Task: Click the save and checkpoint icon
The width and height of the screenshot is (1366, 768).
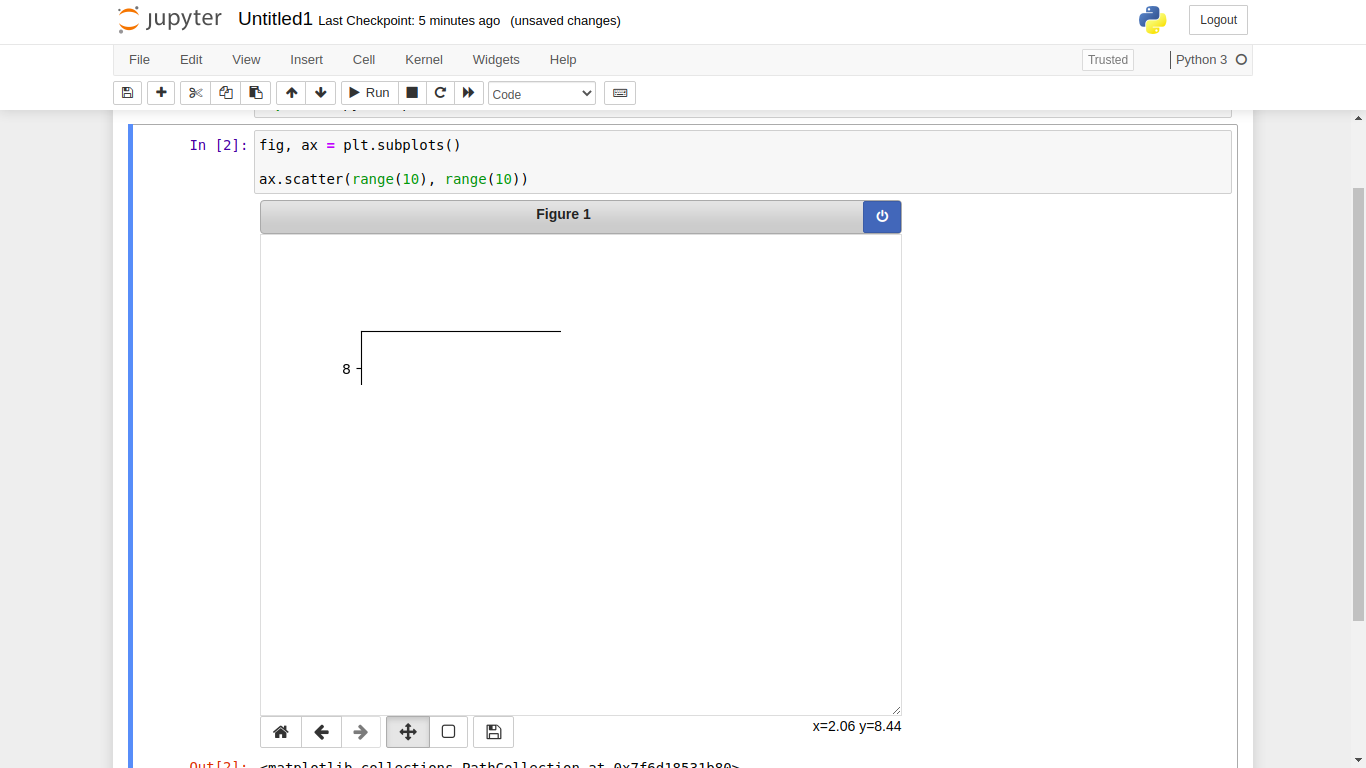Action: point(127,93)
